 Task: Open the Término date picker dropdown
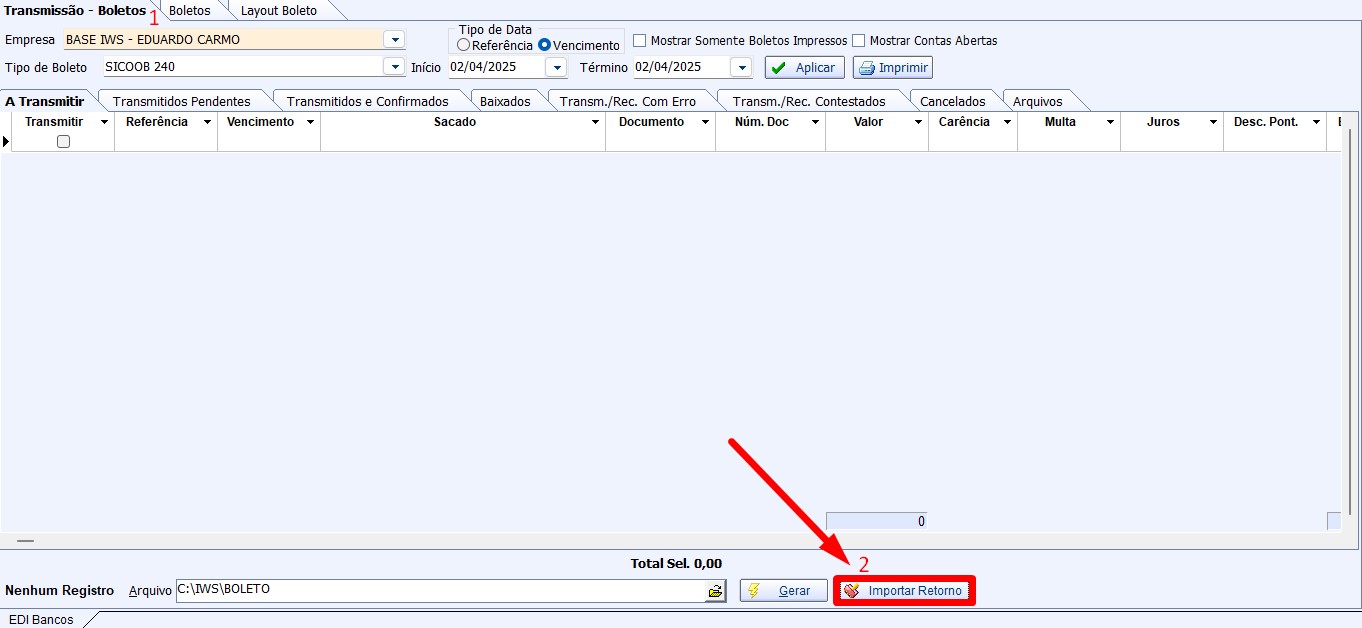coord(740,67)
